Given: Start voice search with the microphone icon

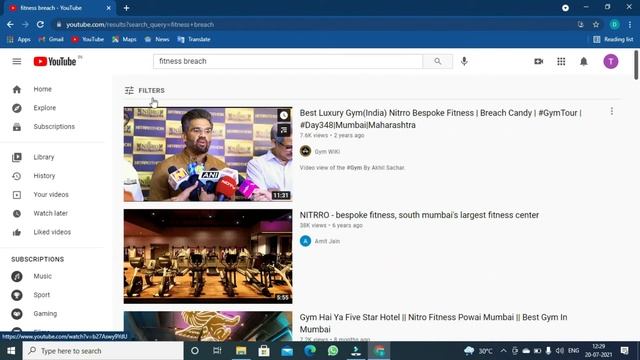Looking at the screenshot, I should (x=464, y=61).
